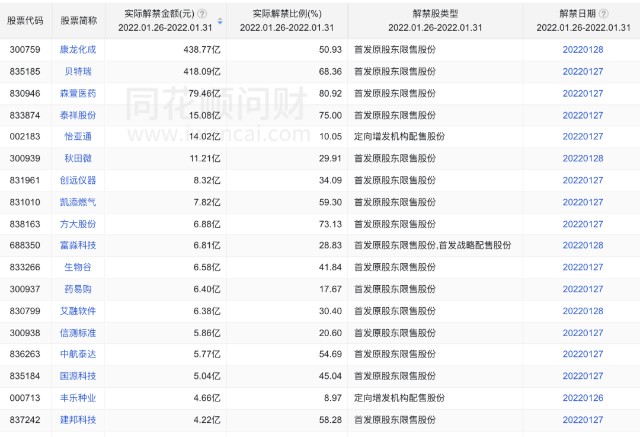Select 定向增发机构配售股份 in 怡亚通 row
This screenshot has height=437, width=640.
[x=399, y=137]
